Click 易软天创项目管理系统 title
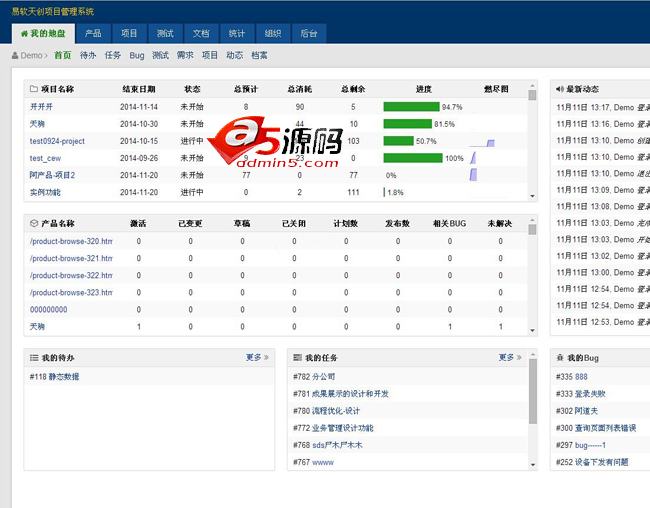 (53, 12)
